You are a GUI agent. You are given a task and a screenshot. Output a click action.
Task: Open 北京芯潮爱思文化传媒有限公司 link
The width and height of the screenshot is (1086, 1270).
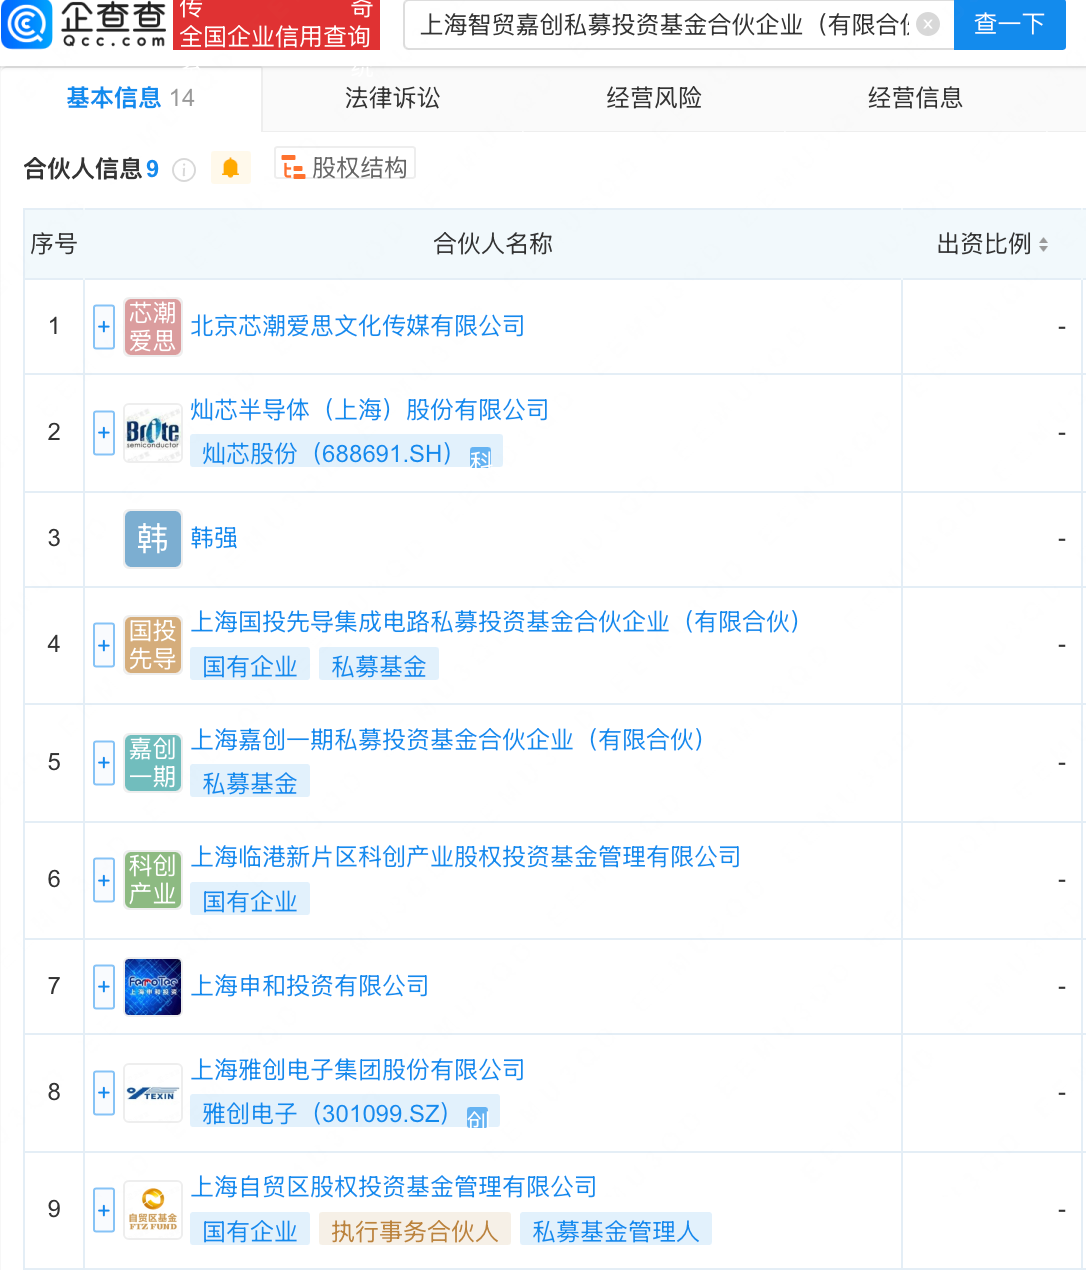pyautogui.click(x=358, y=326)
